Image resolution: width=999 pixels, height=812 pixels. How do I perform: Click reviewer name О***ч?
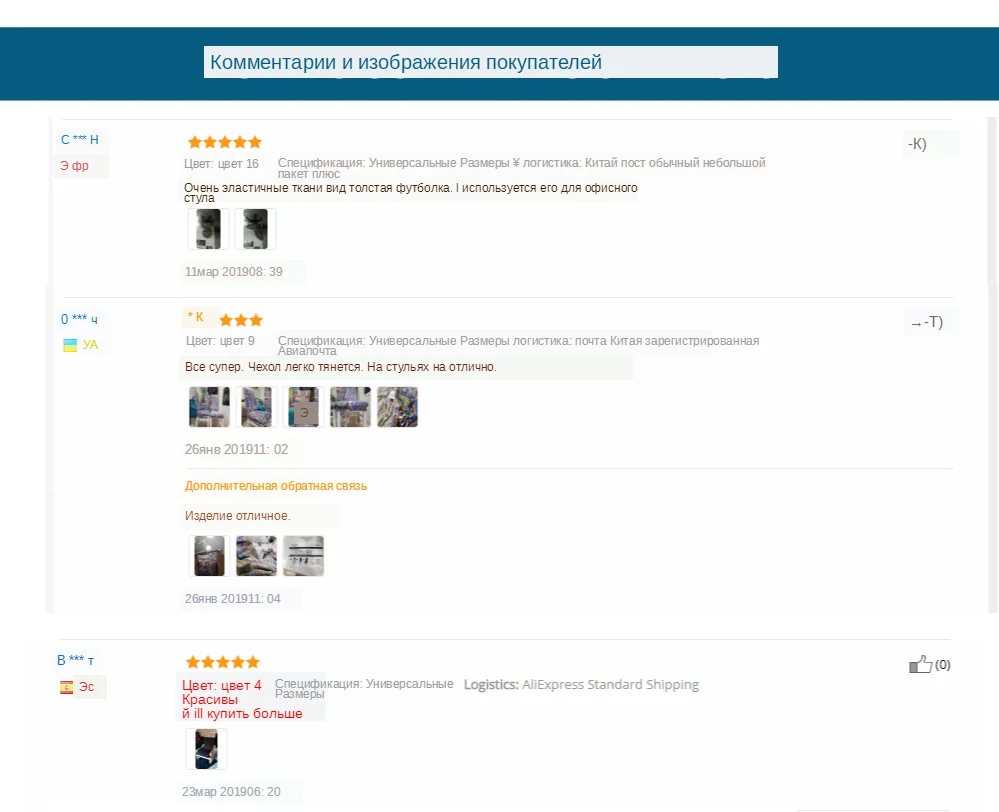pyautogui.click(x=79, y=319)
